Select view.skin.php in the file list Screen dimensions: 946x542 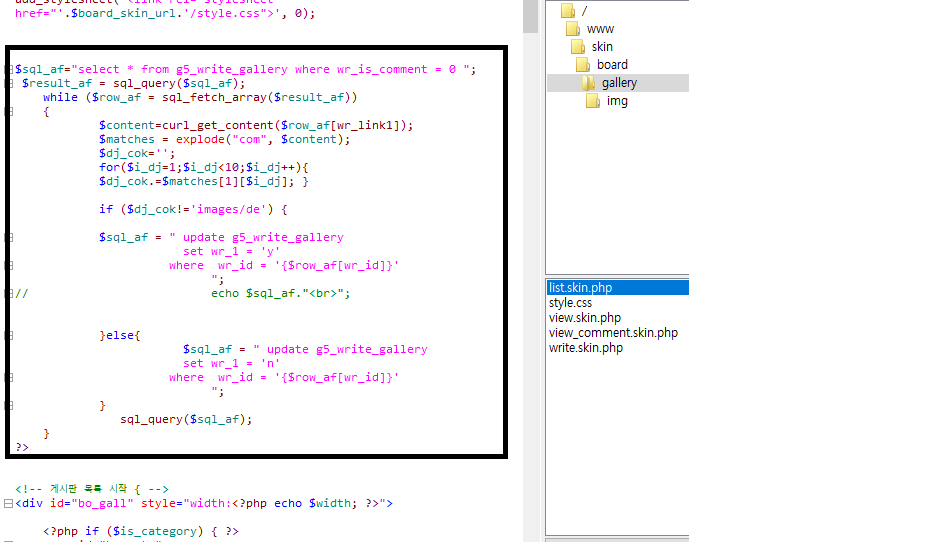(x=584, y=318)
